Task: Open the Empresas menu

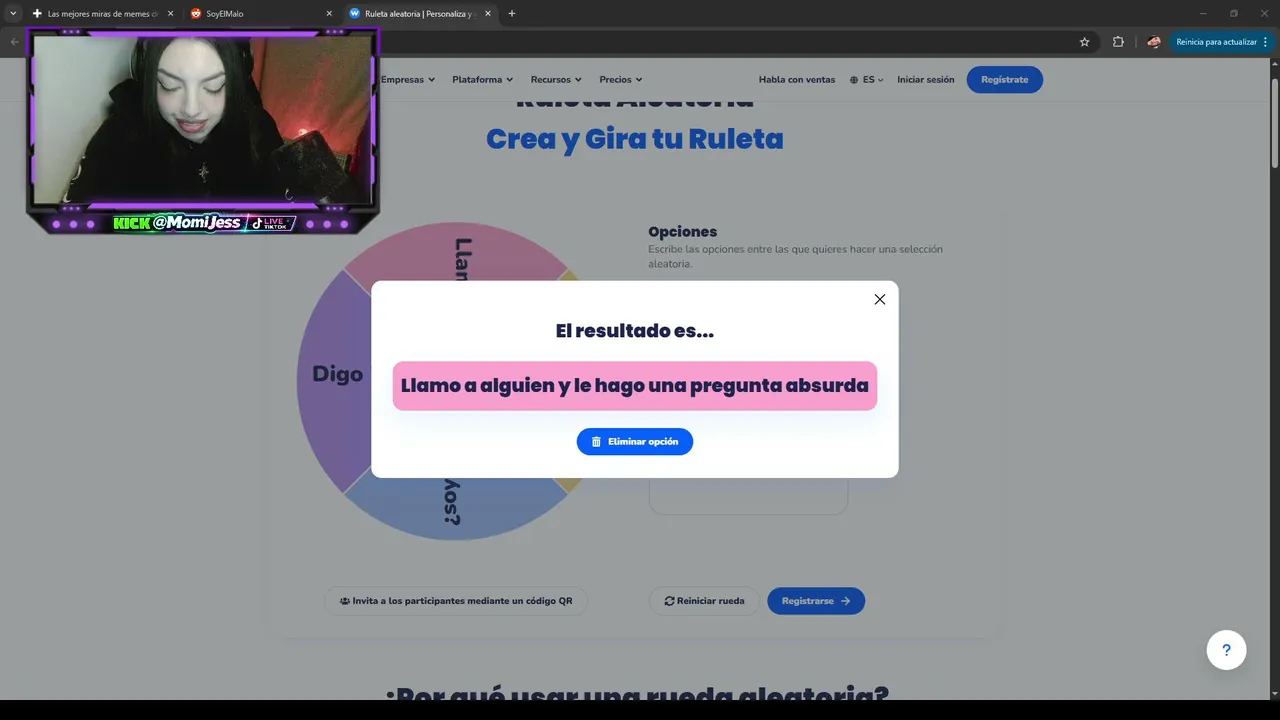Action: (x=408, y=80)
